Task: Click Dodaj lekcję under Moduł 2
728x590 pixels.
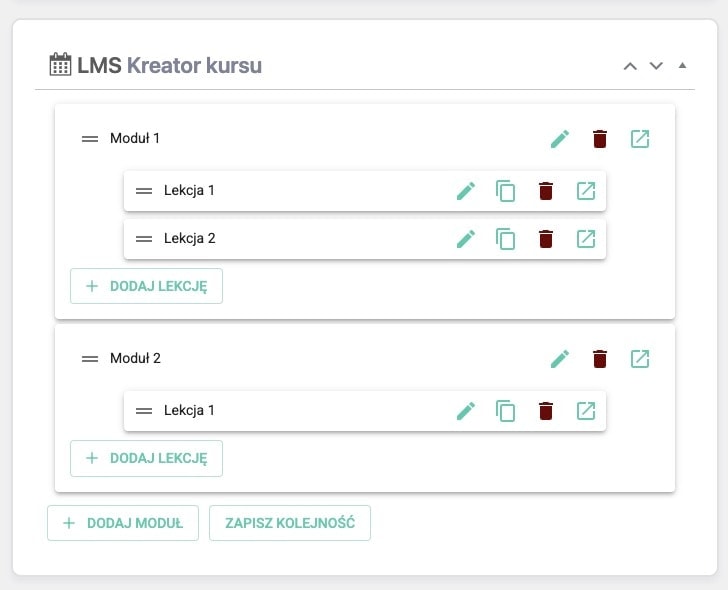Action: [x=146, y=458]
